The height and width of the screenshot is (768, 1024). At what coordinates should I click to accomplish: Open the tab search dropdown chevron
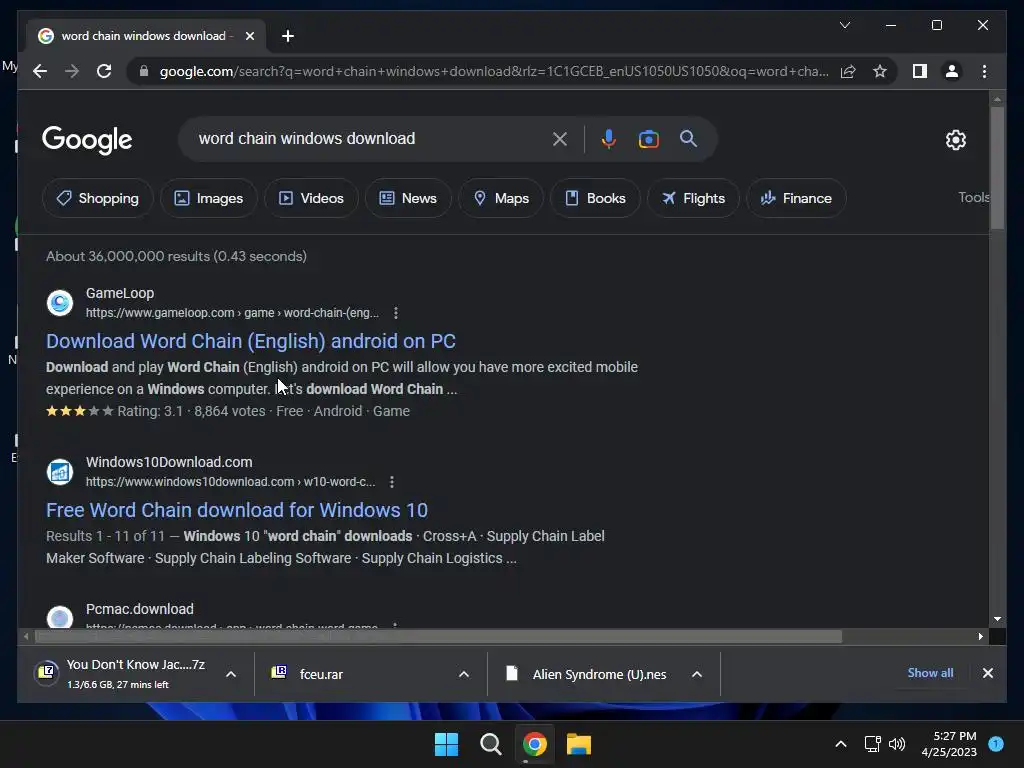coord(844,25)
